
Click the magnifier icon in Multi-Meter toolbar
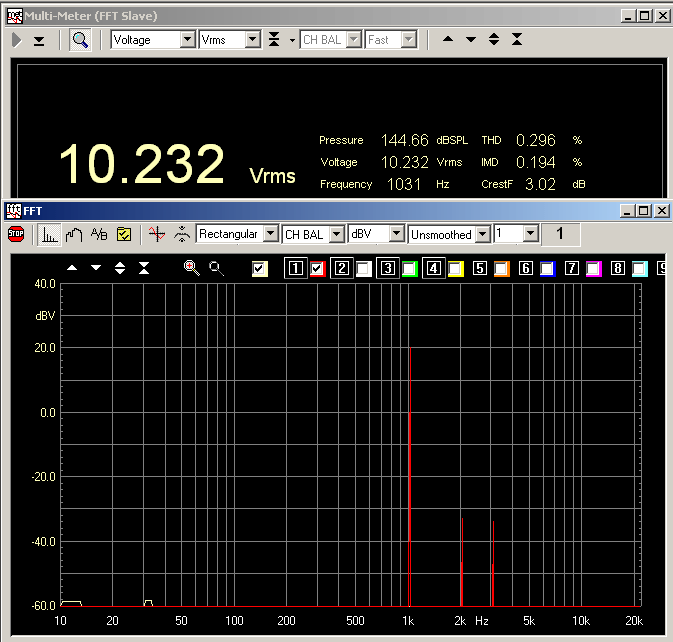tap(80, 40)
